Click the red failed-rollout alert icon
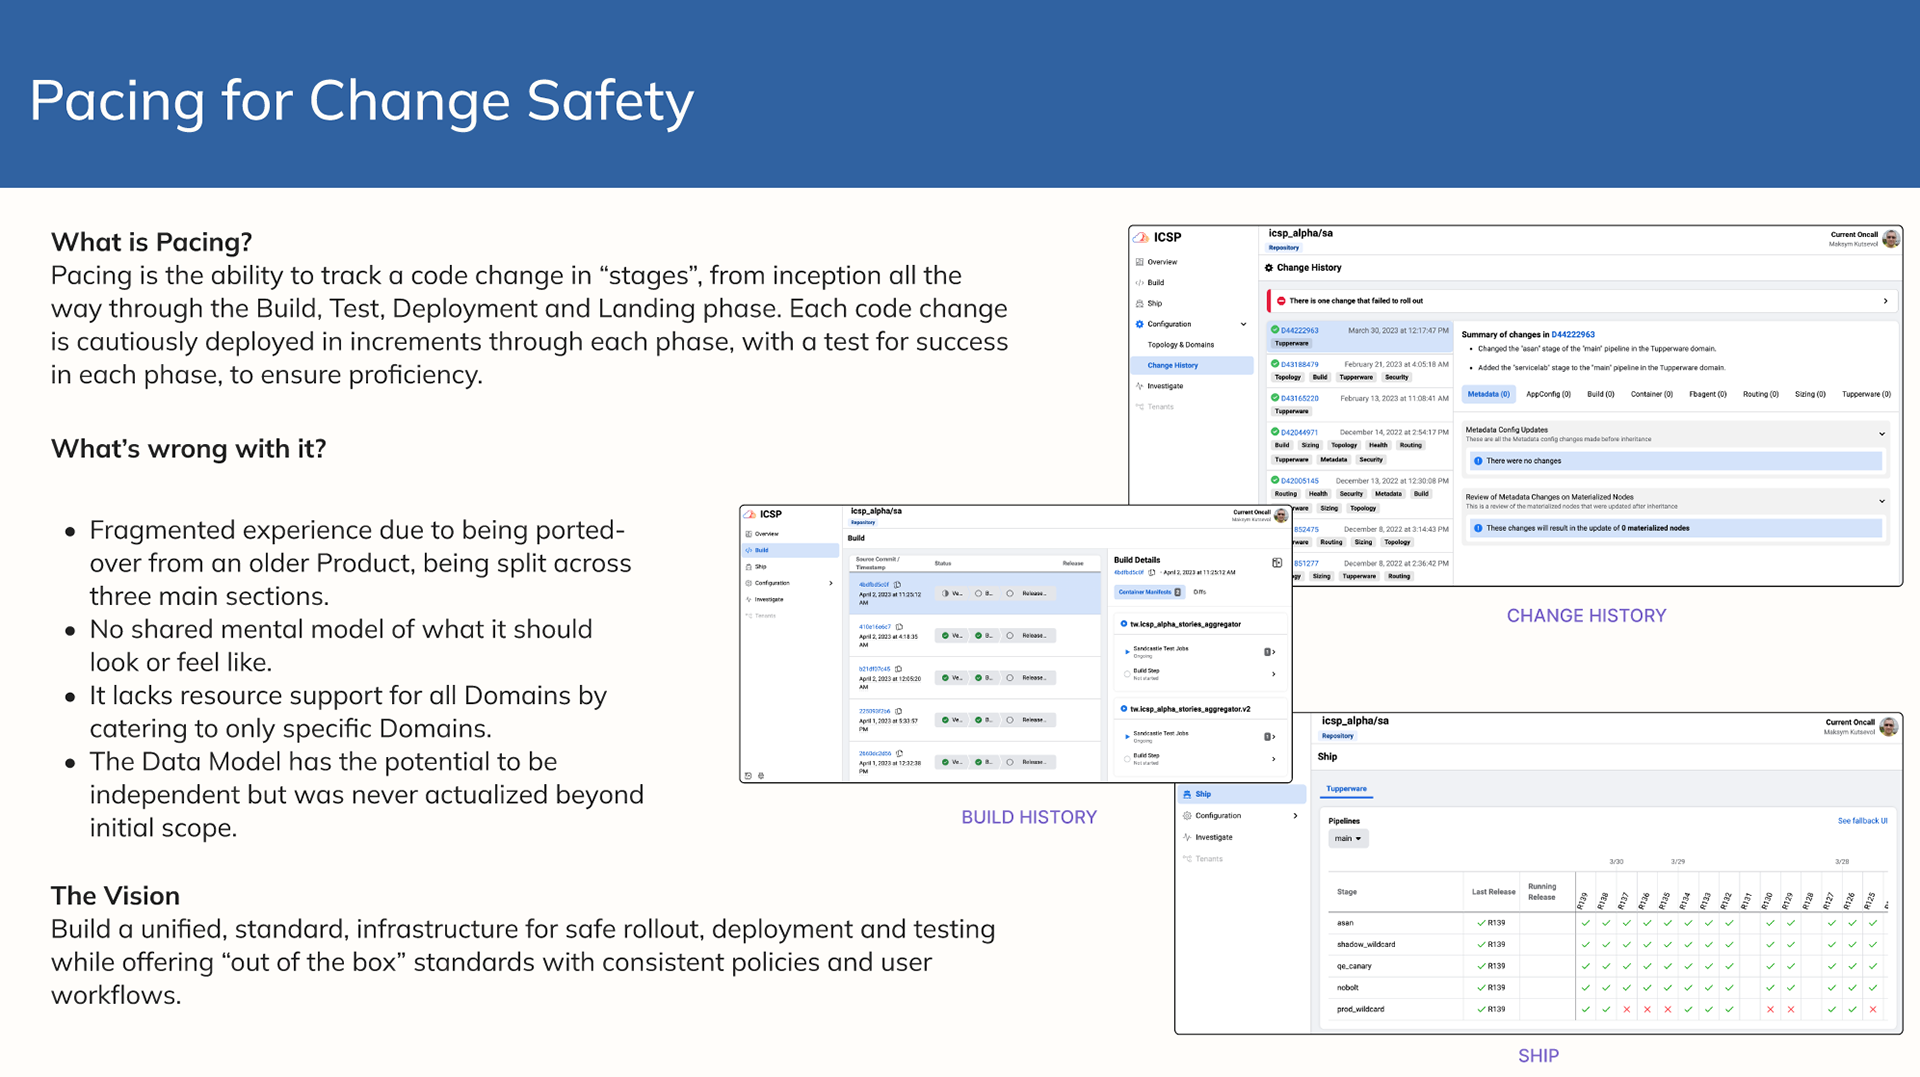This screenshot has width=1920, height=1077. click(1280, 301)
